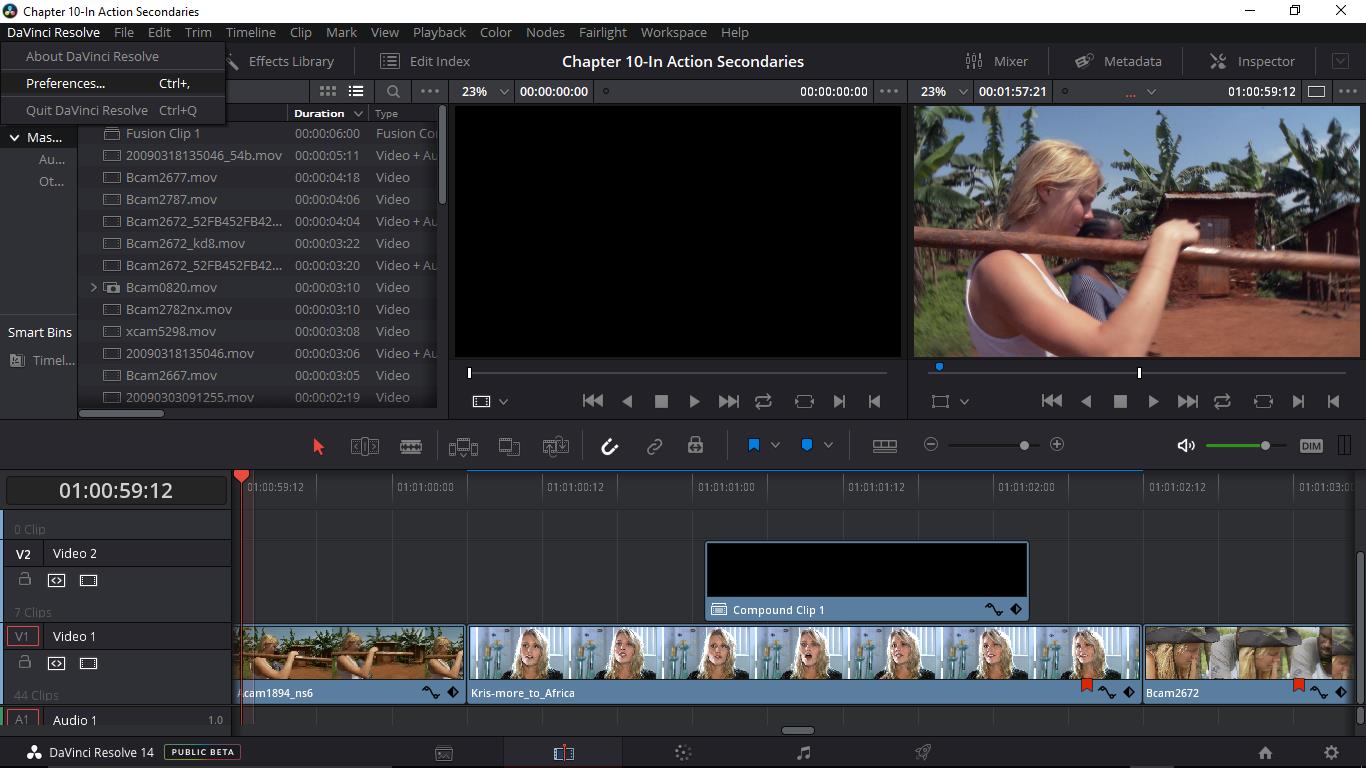Open the Edit Index panel
The height and width of the screenshot is (768, 1366).
click(x=425, y=61)
